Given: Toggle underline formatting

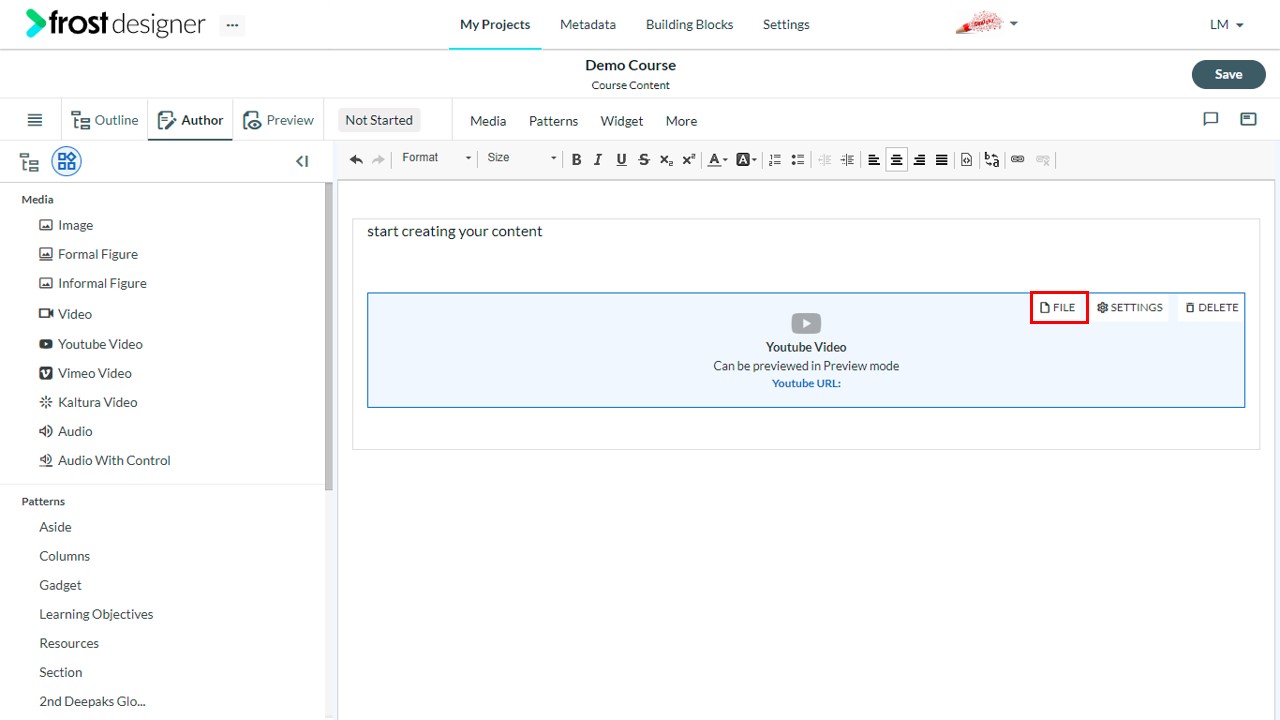Looking at the screenshot, I should pos(621,160).
